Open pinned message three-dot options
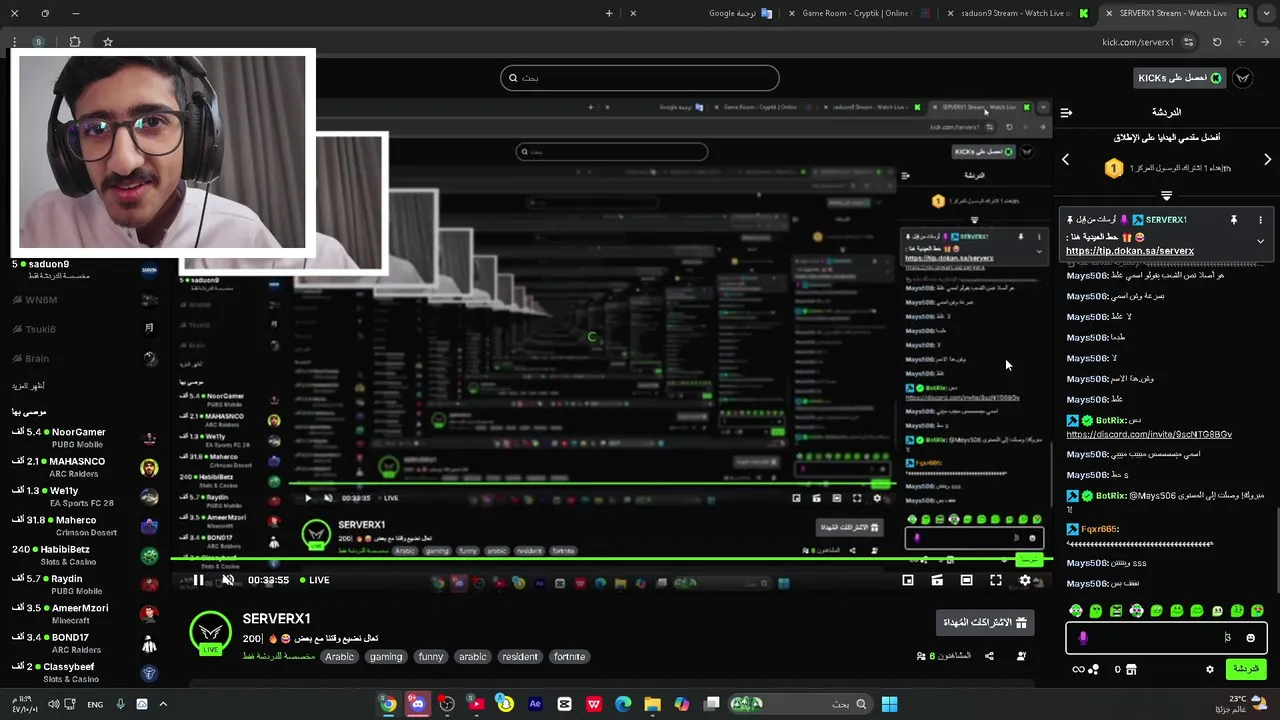 [x=1260, y=220]
